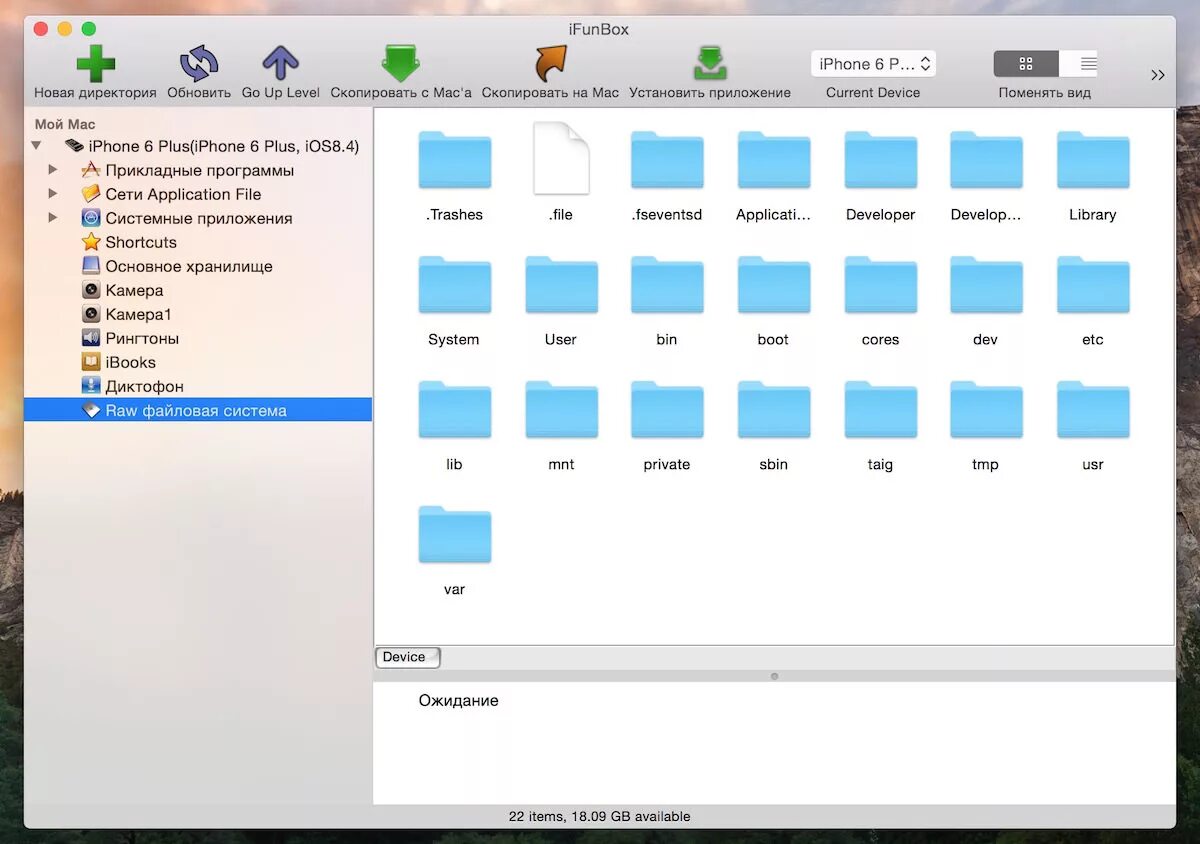This screenshot has height=844, width=1200.
Task: Open the Current Device dropdown iPhone 6 P…
Action: 873,64
